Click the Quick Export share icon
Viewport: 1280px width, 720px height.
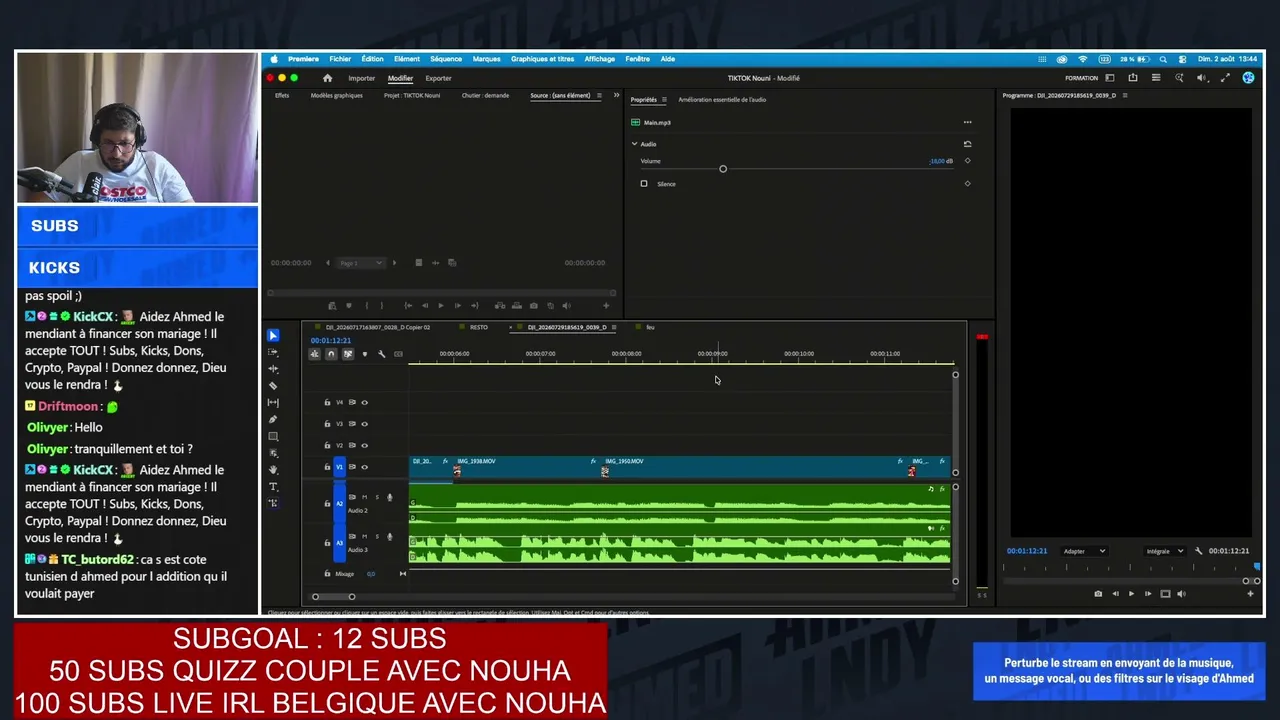(1133, 78)
